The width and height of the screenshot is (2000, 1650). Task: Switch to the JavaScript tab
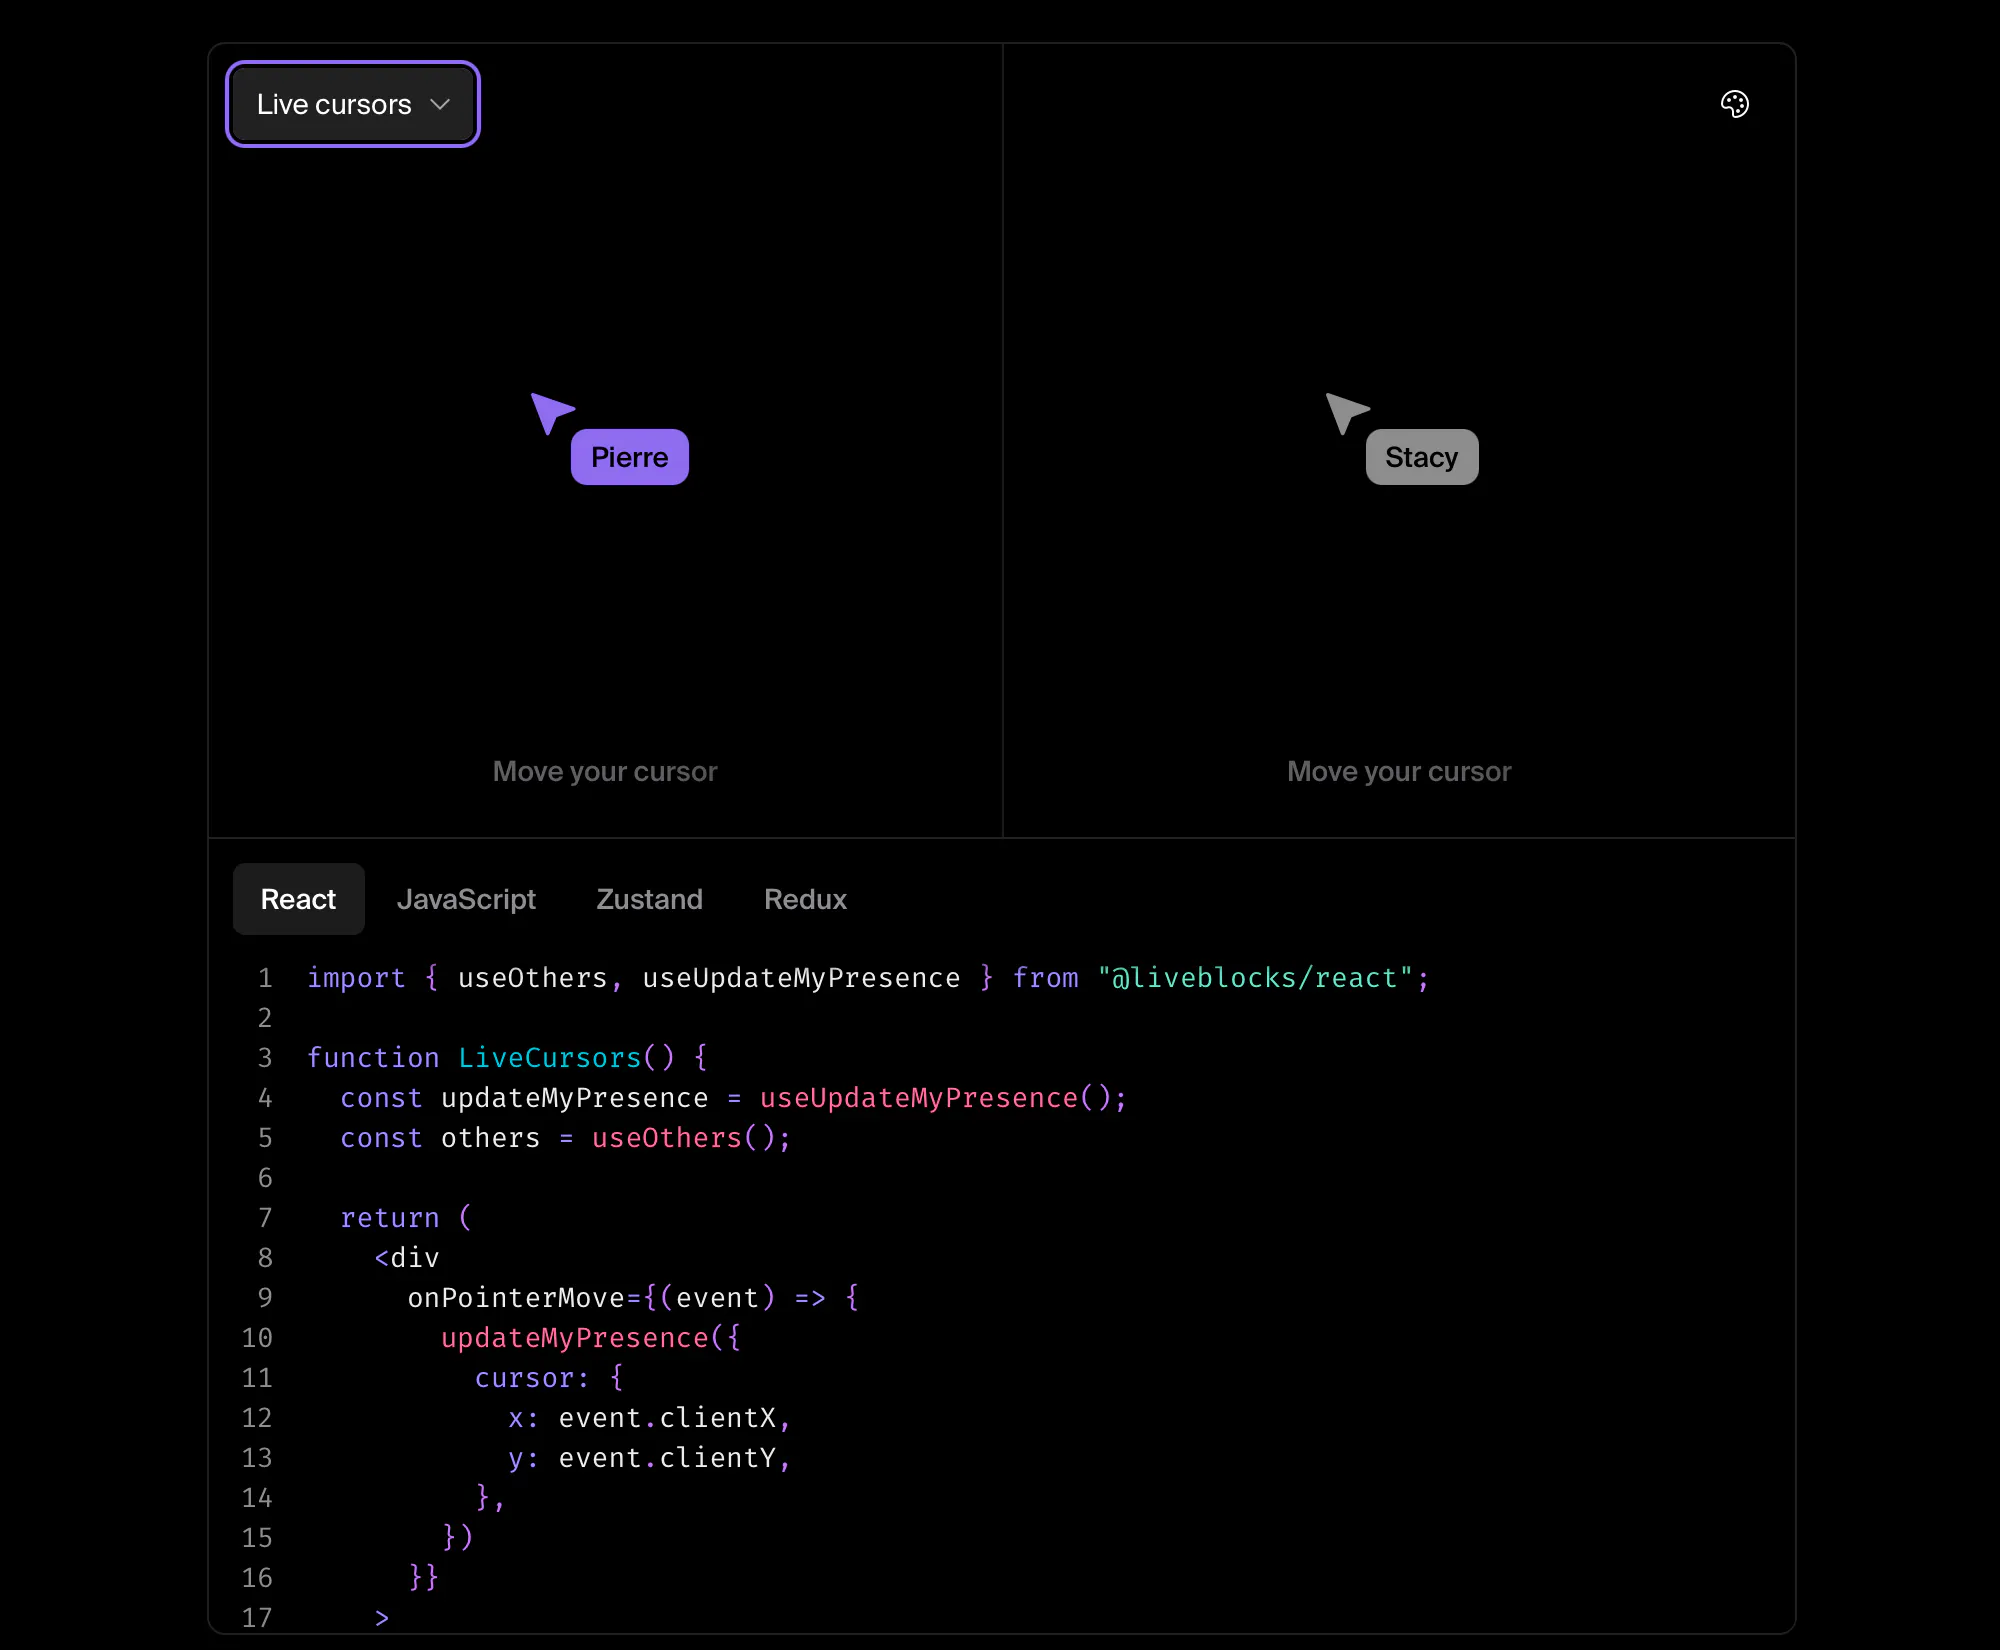pyautogui.click(x=466, y=899)
